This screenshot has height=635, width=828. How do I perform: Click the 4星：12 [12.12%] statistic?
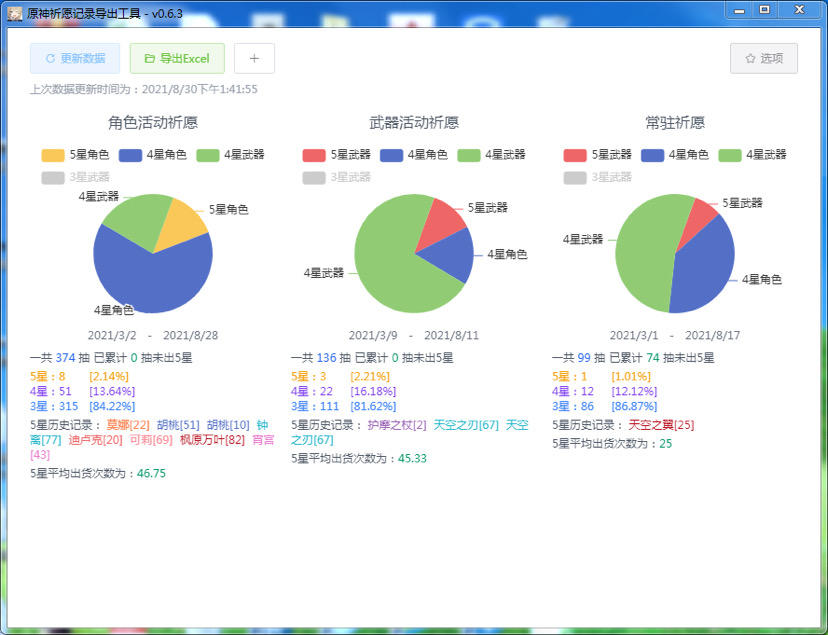point(605,391)
